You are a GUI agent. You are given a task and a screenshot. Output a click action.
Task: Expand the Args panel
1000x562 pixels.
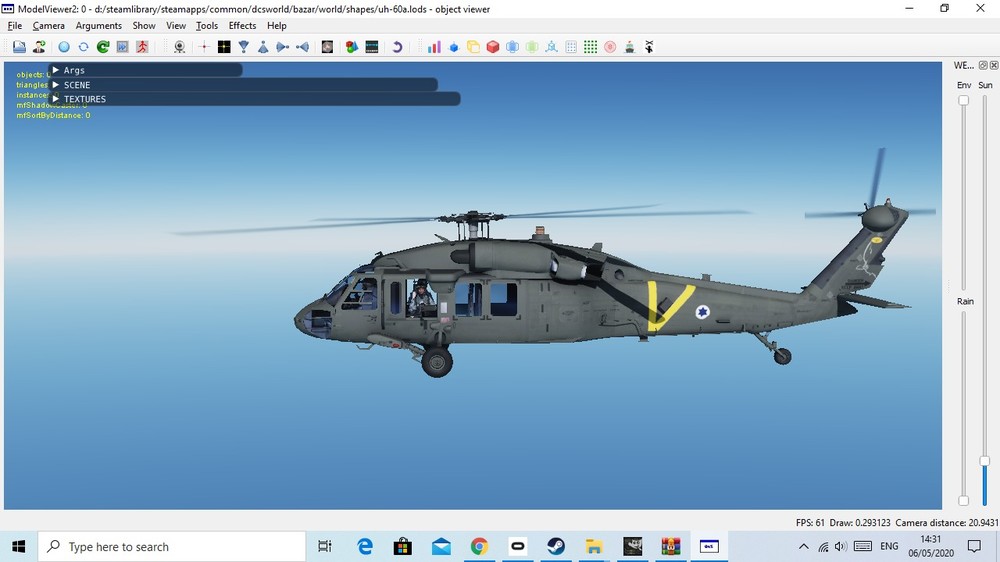55,70
